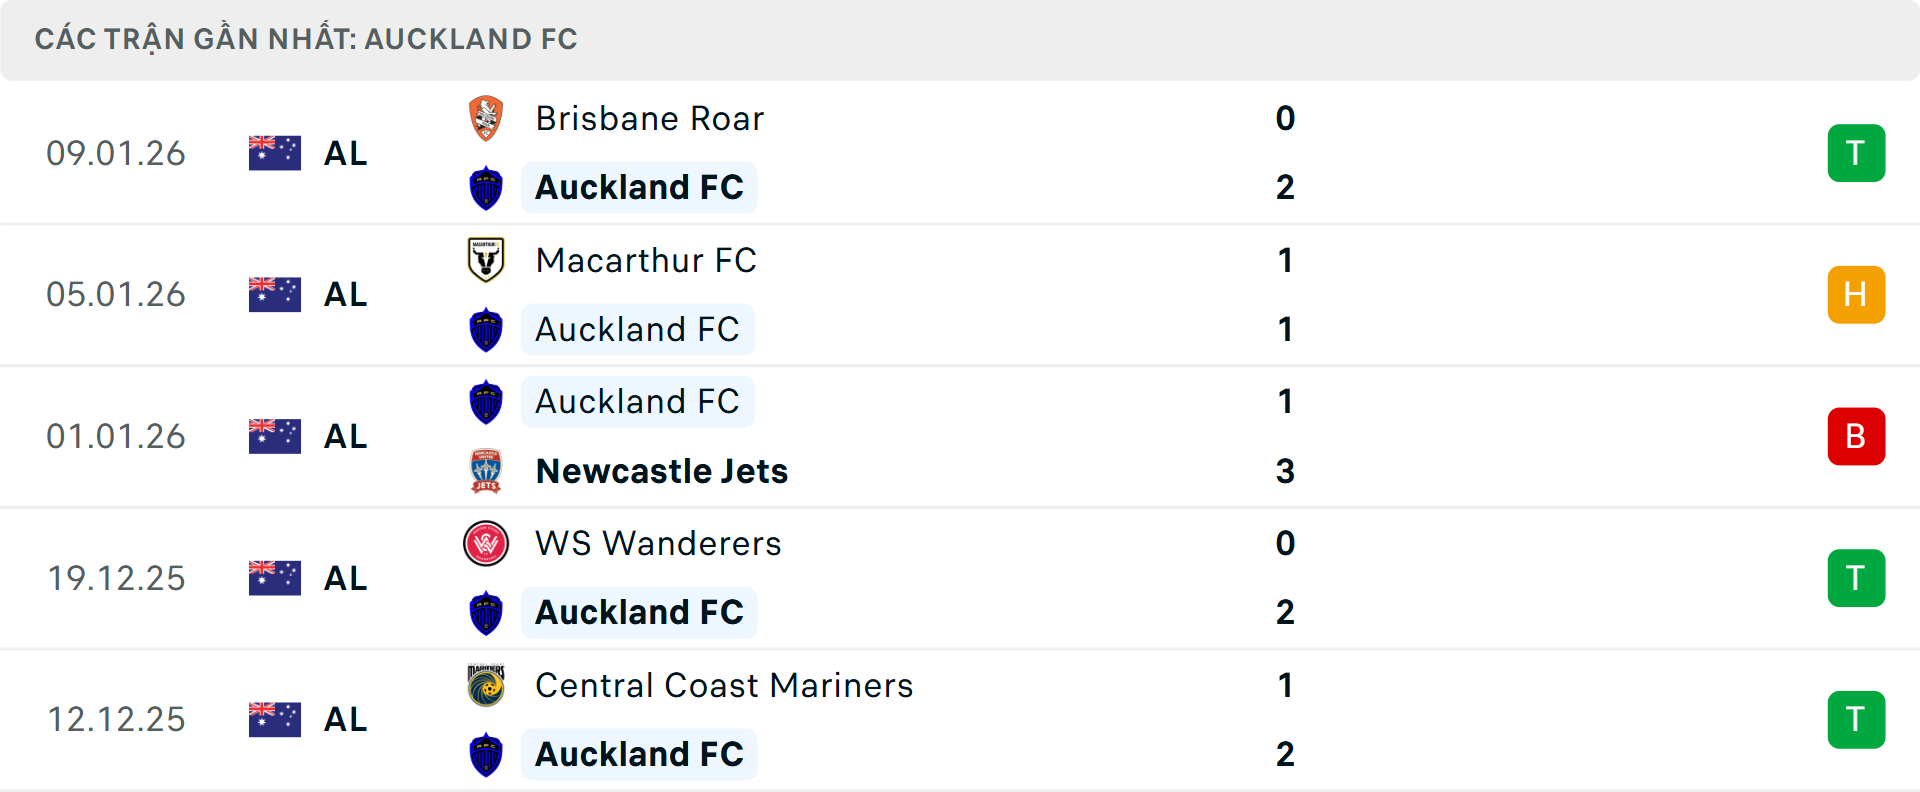Click the AL league label for 01.01.26
The image size is (1920, 792).
pyautogui.click(x=346, y=436)
